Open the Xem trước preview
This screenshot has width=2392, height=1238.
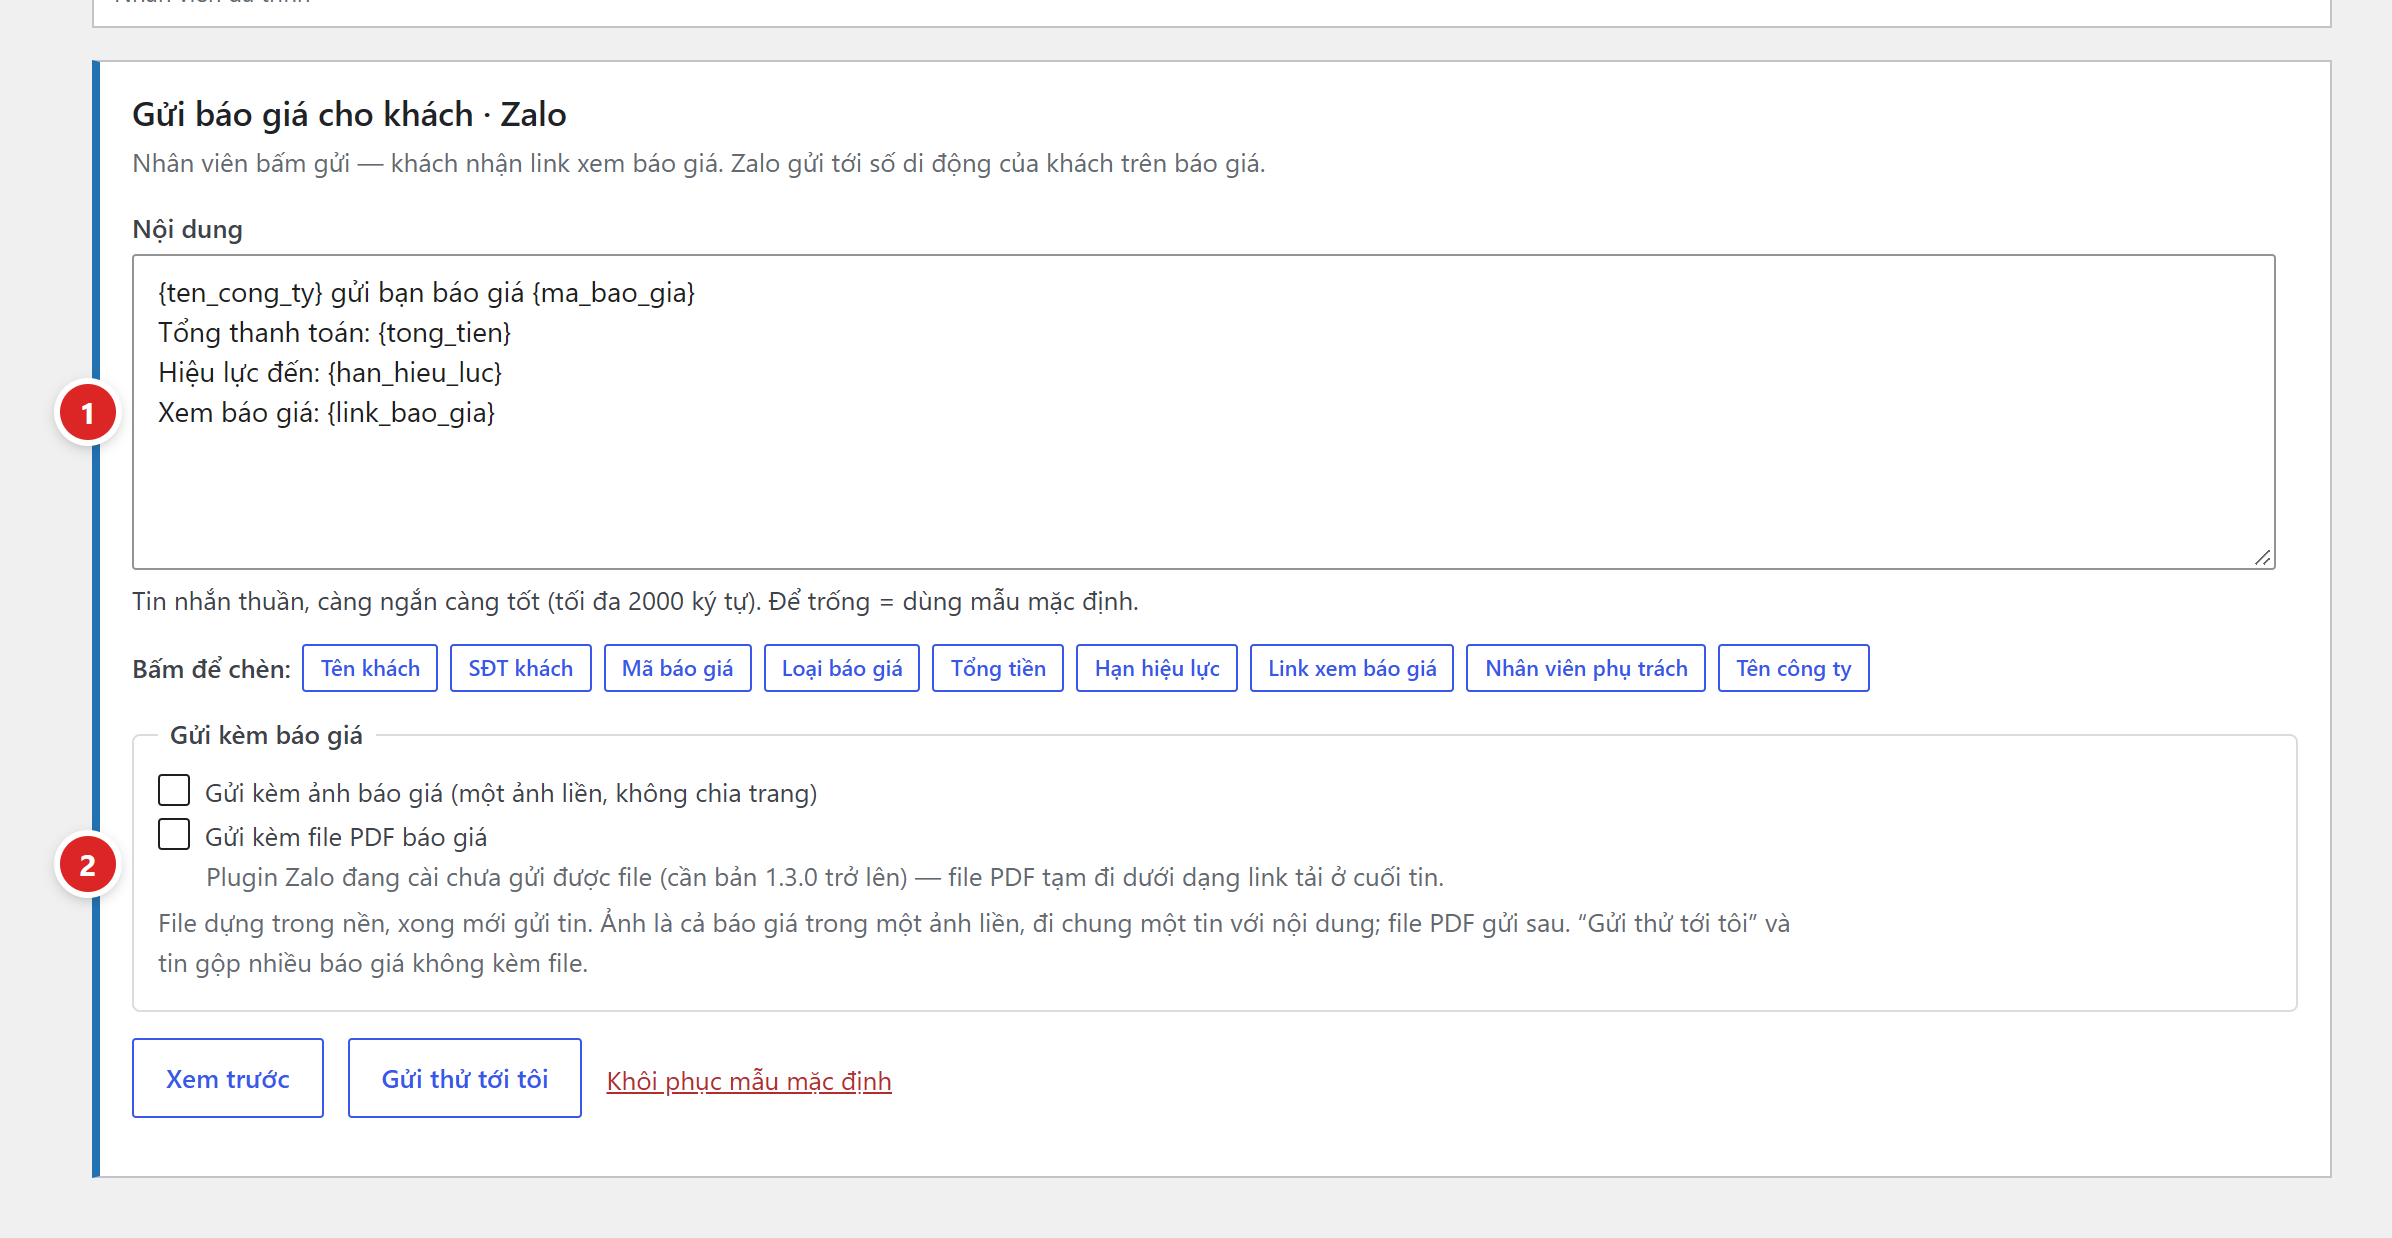click(x=228, y=1078)
